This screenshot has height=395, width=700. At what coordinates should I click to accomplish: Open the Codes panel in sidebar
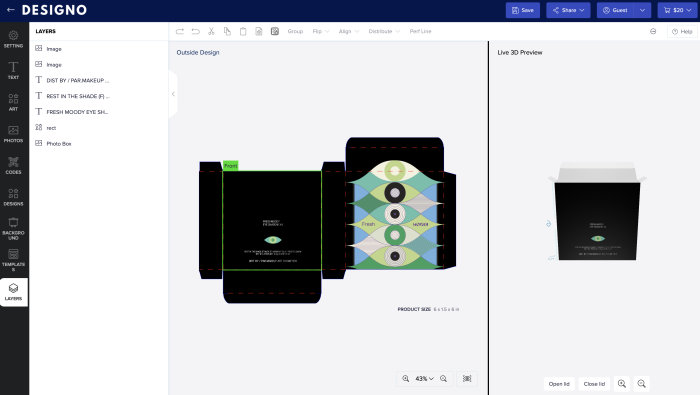click(x=13, y=166)
